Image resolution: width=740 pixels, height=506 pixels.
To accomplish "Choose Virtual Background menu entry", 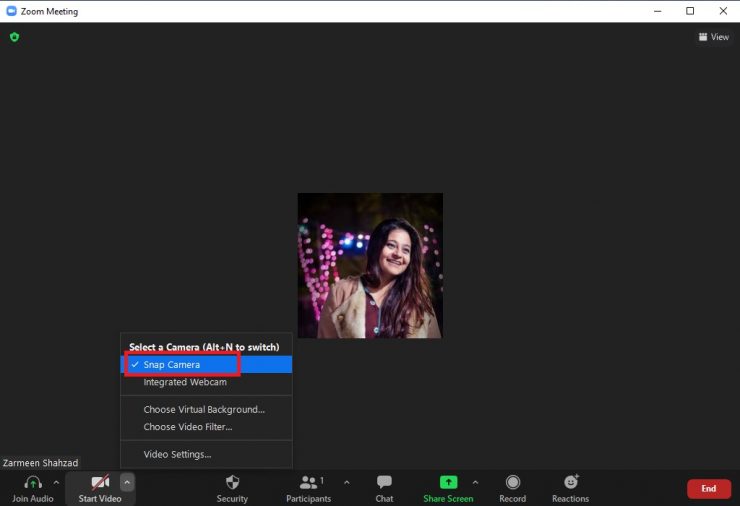I will click(x=206, y=409).
